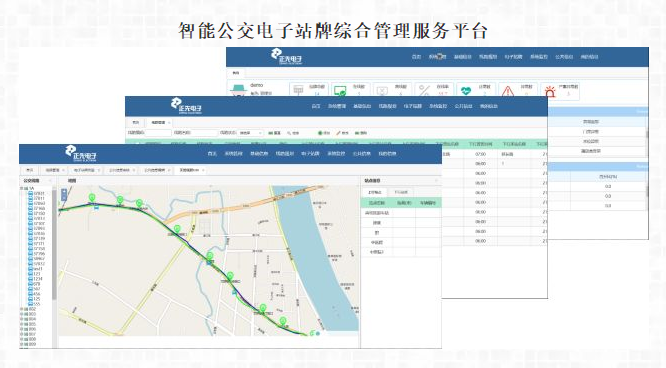Viewport: 666px width, 368px height.
Task: Click the red alarm siren icon
Action: click(x=550, y=91)
